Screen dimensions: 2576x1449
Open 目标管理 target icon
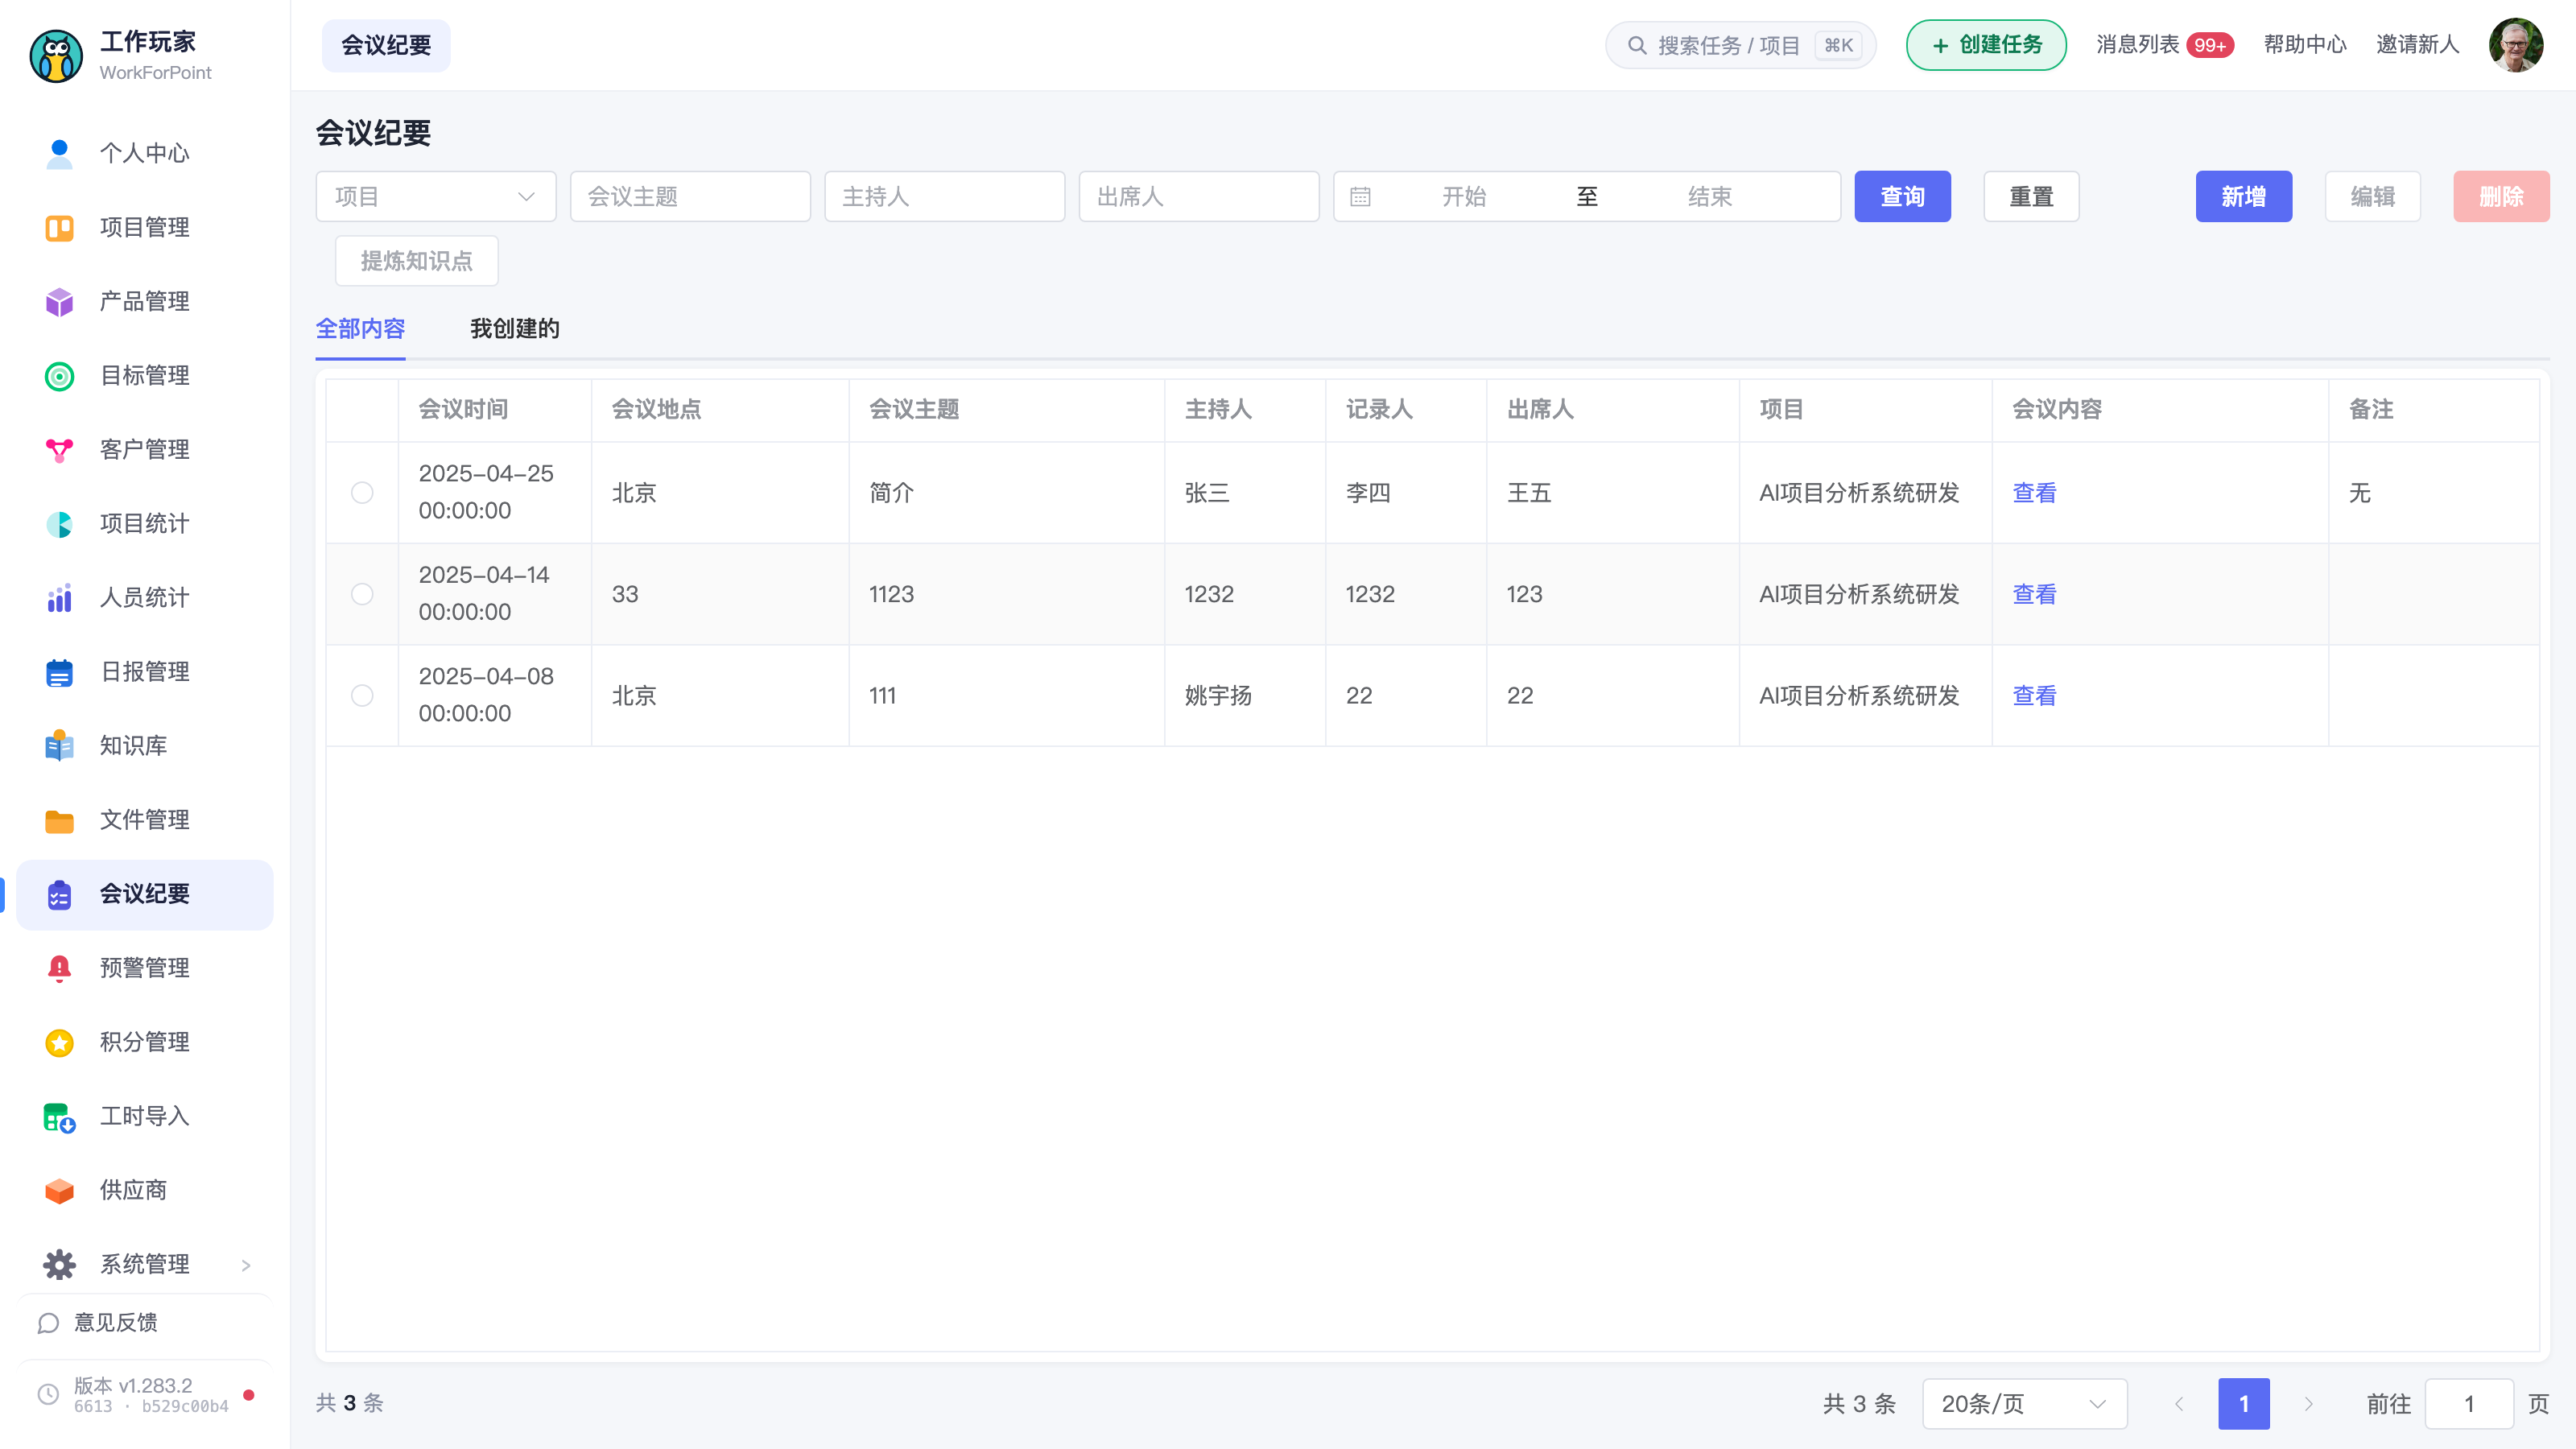(59, 376)
